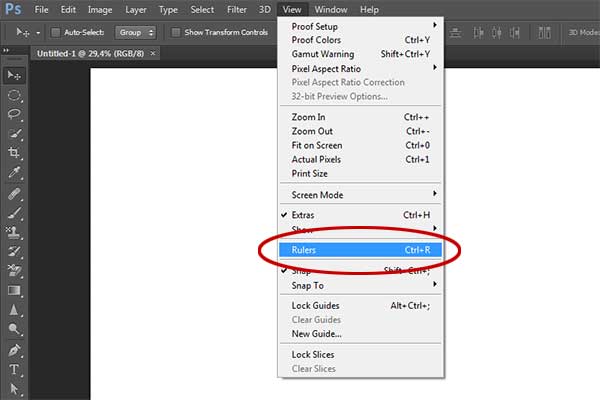
Task: Click the distribute right edges icon
Action: click(x=515, y=33)
